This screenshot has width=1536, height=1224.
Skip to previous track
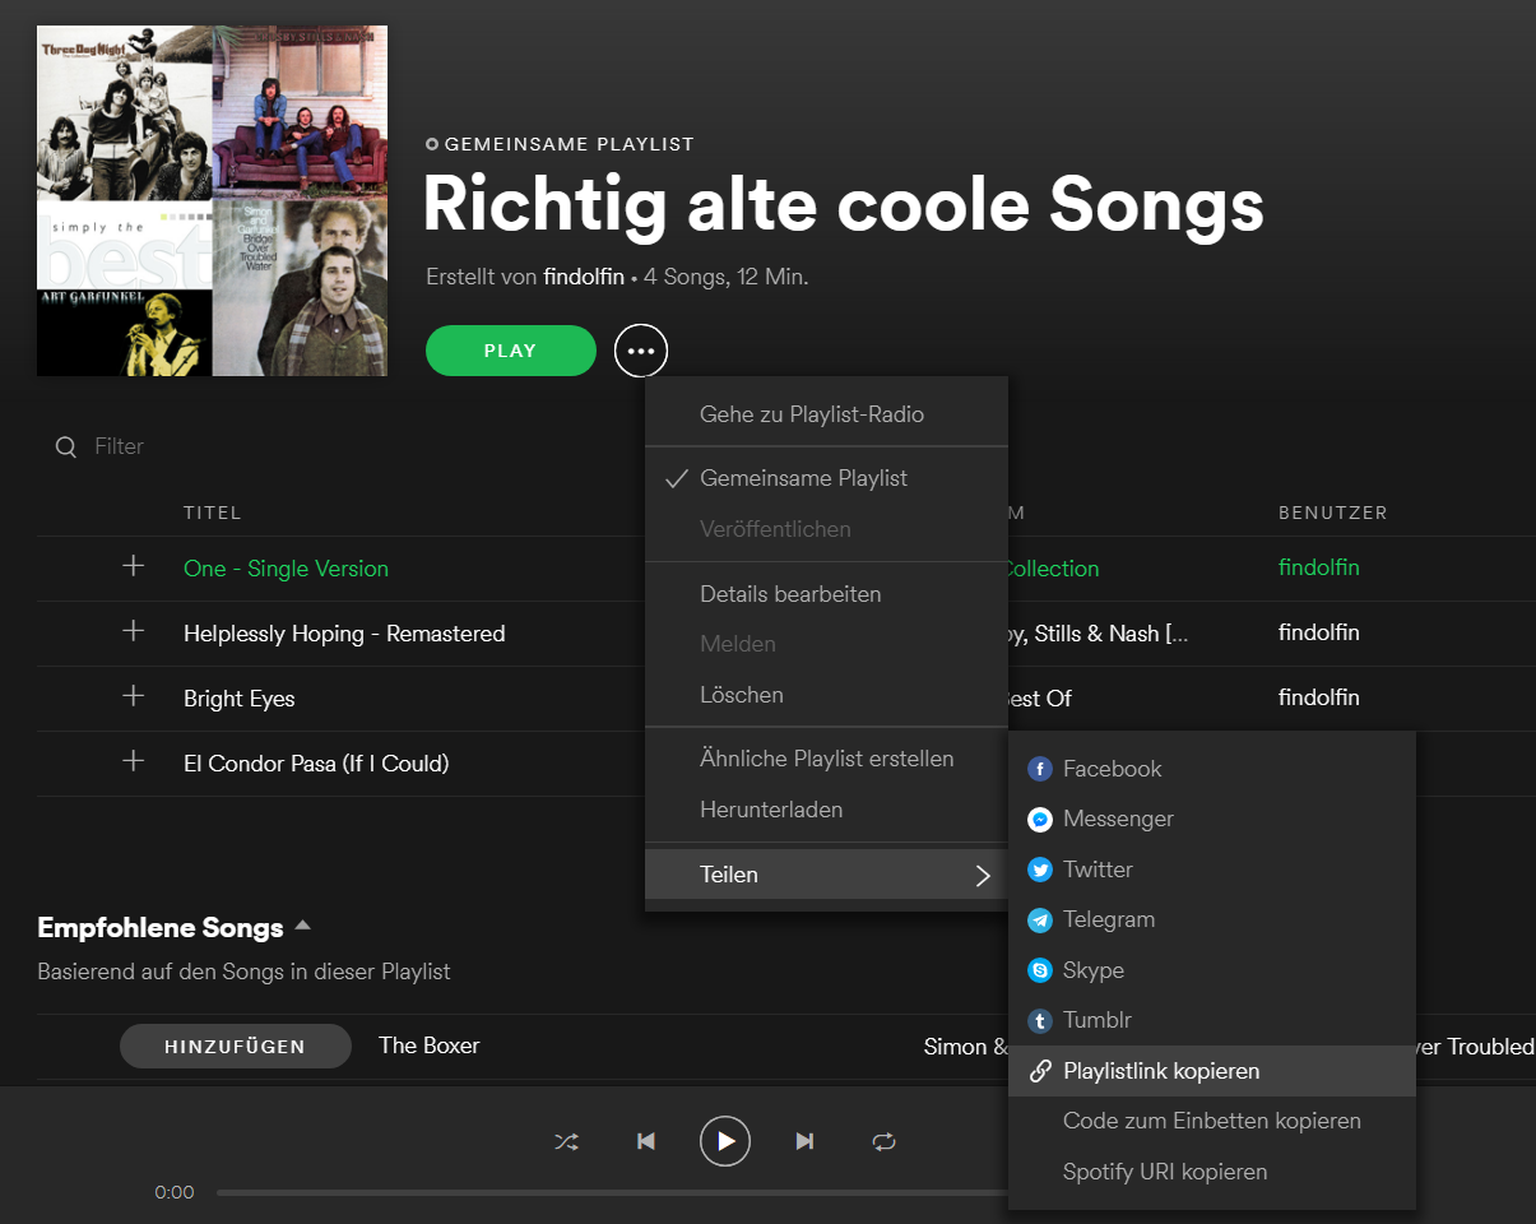646,1141
